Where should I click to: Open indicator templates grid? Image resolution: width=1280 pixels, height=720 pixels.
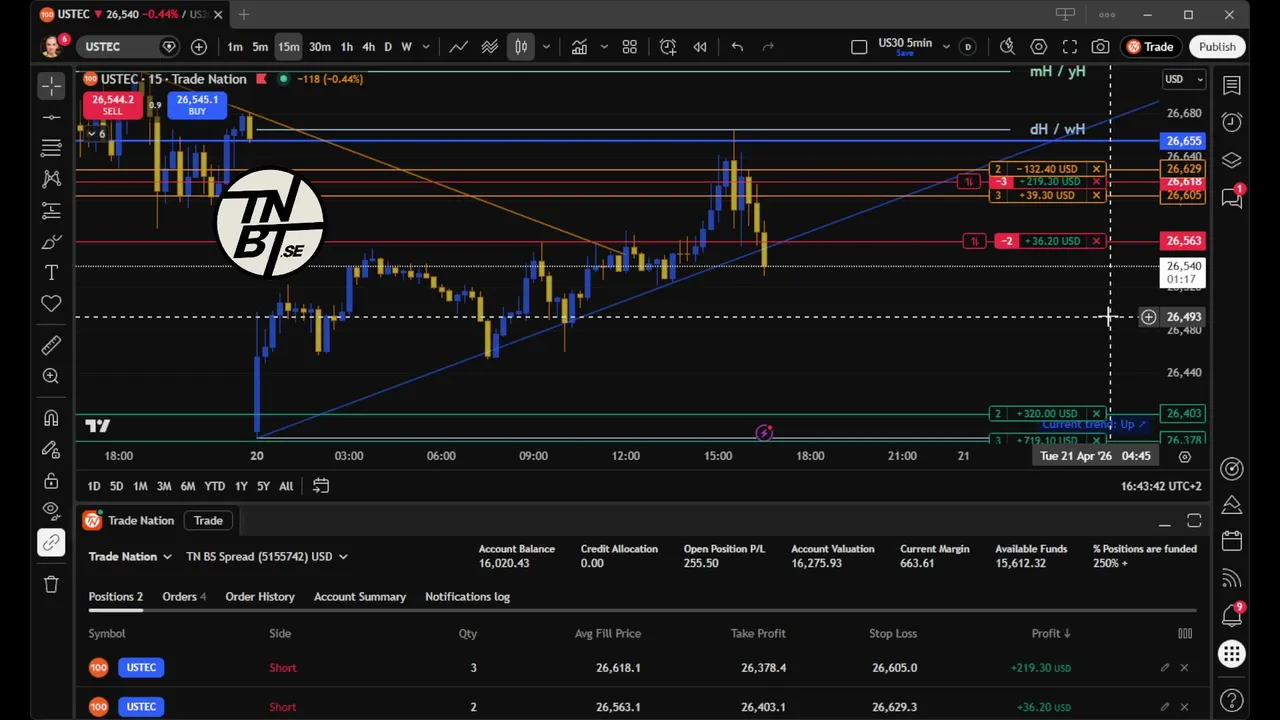click(630, 47)
